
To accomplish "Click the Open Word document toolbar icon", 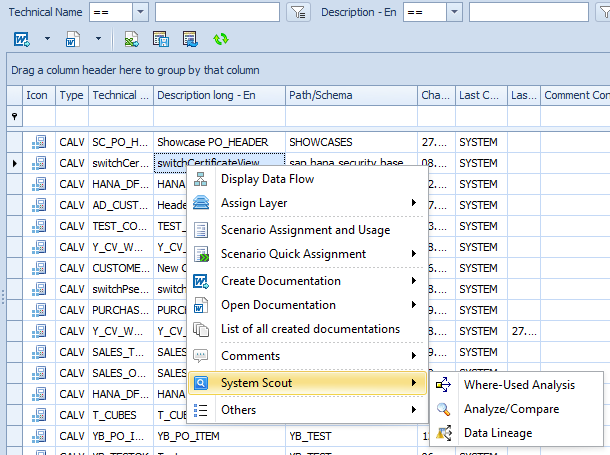I will click(73, 39).
